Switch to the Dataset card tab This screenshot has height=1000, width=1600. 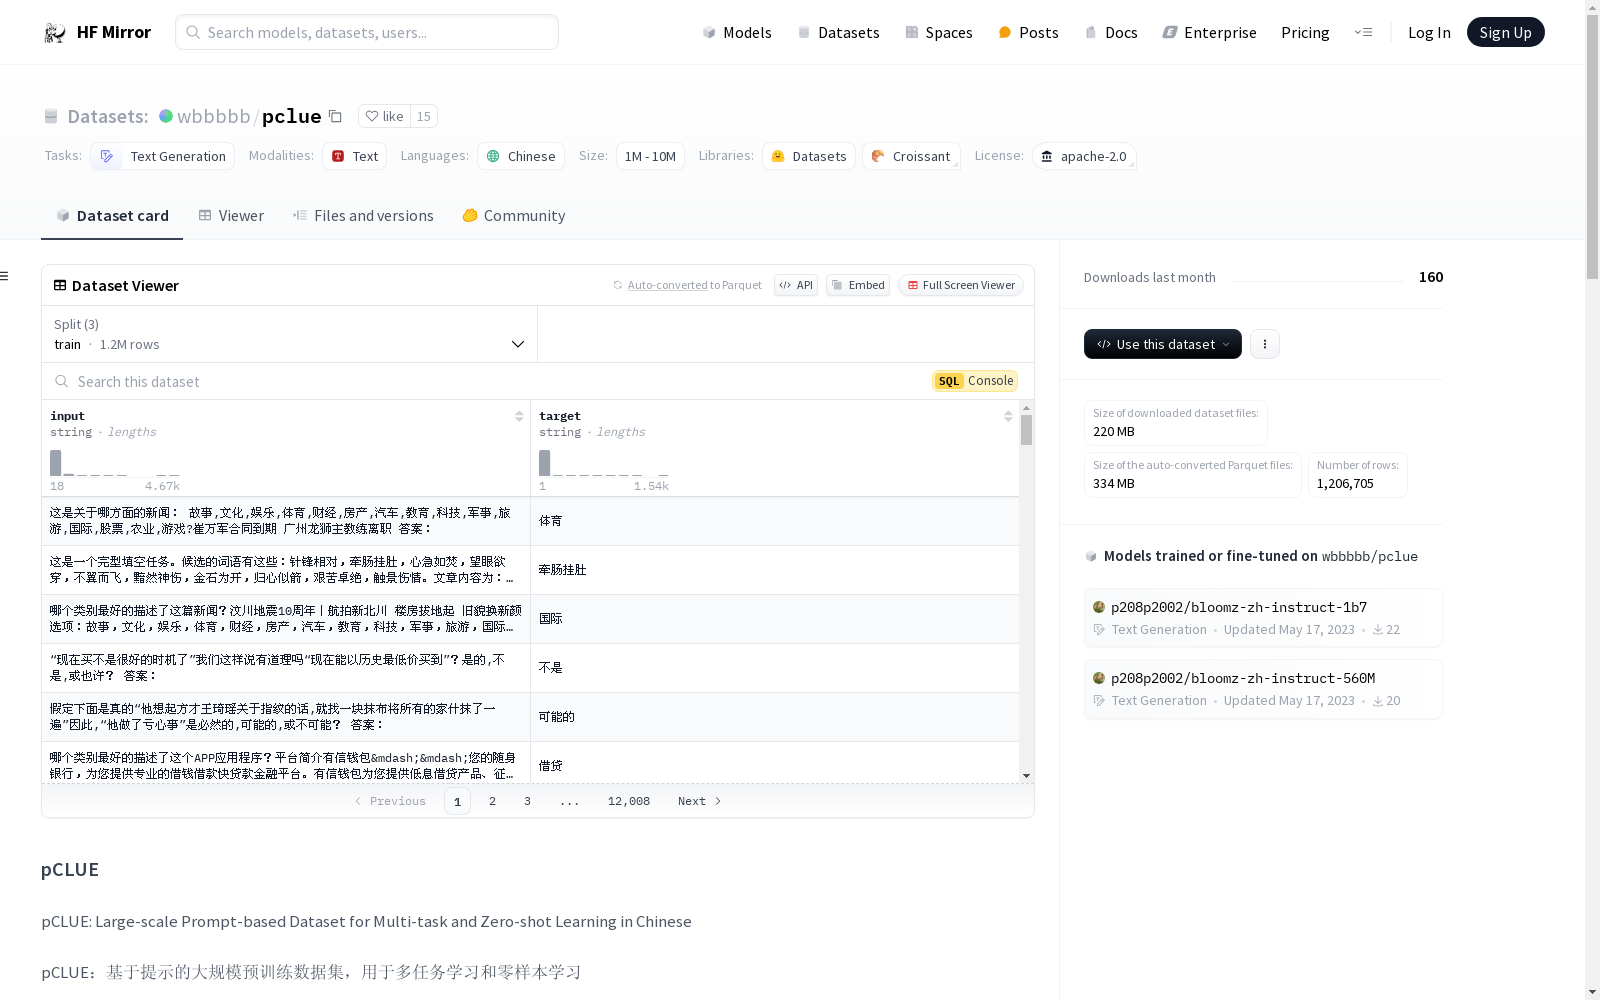coord(112,216)
